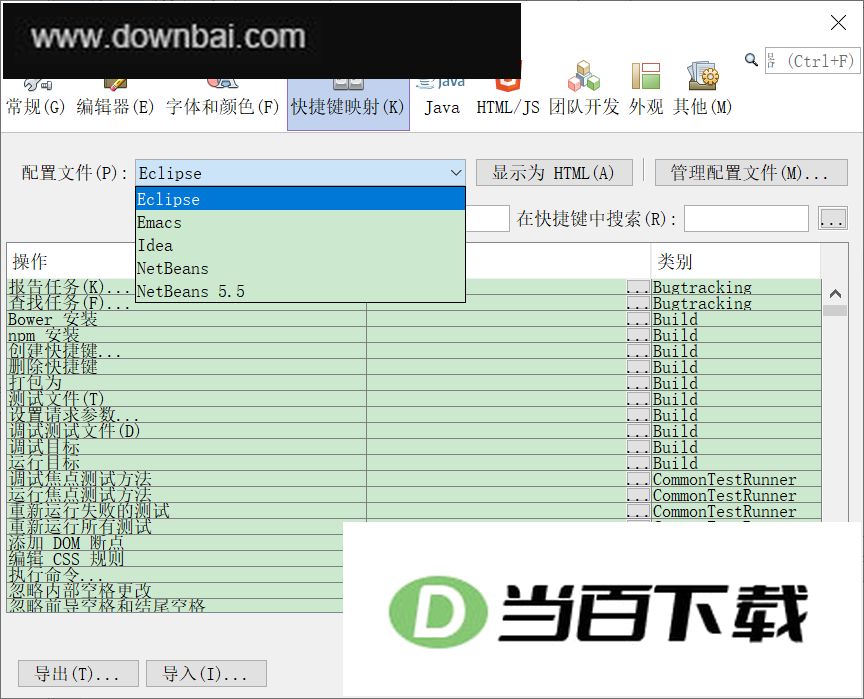864x699 pixels.
Task: Close the options dialog window
Action: click(838, 23)
